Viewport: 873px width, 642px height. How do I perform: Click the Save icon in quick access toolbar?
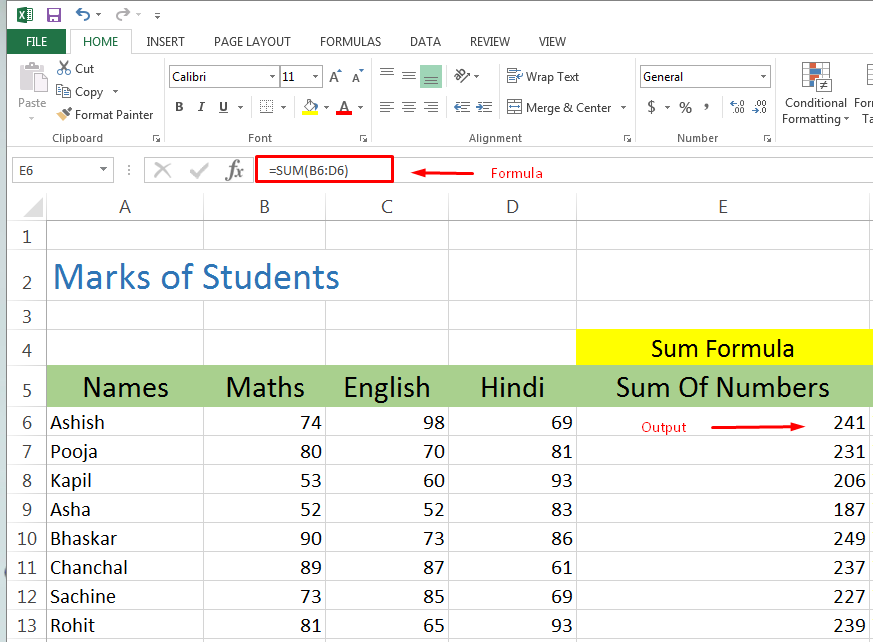point(54,15)
